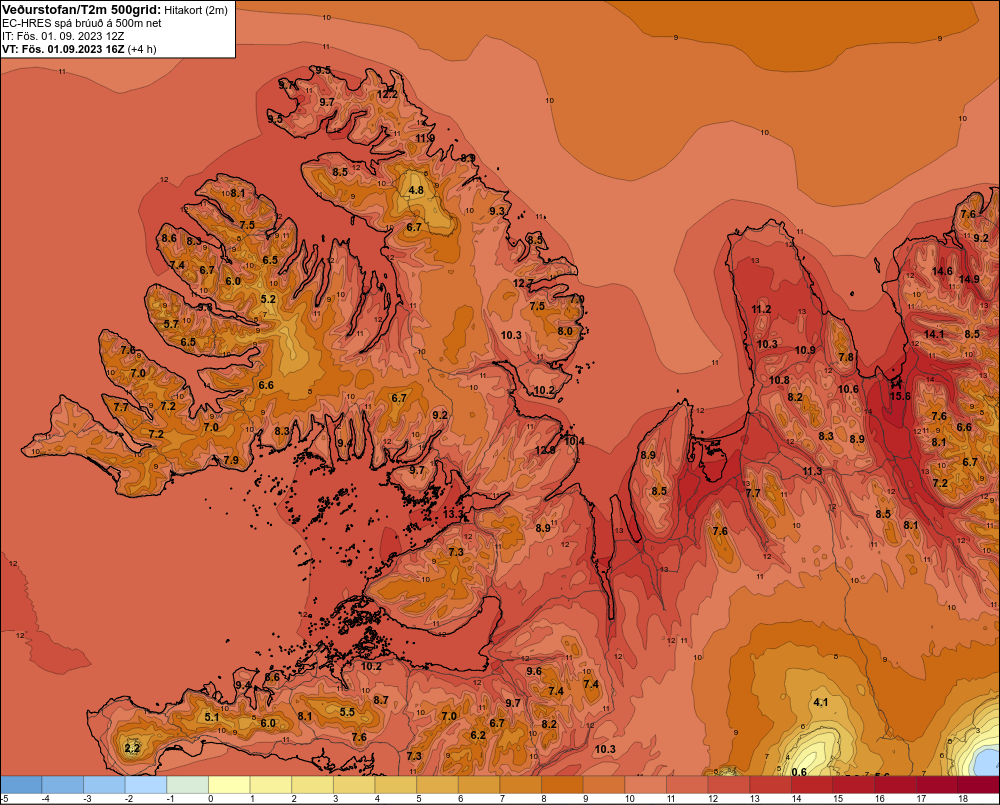
Task: Click the 5.5 temperature value
Action: pyautogui.click(x=347, y=712)
